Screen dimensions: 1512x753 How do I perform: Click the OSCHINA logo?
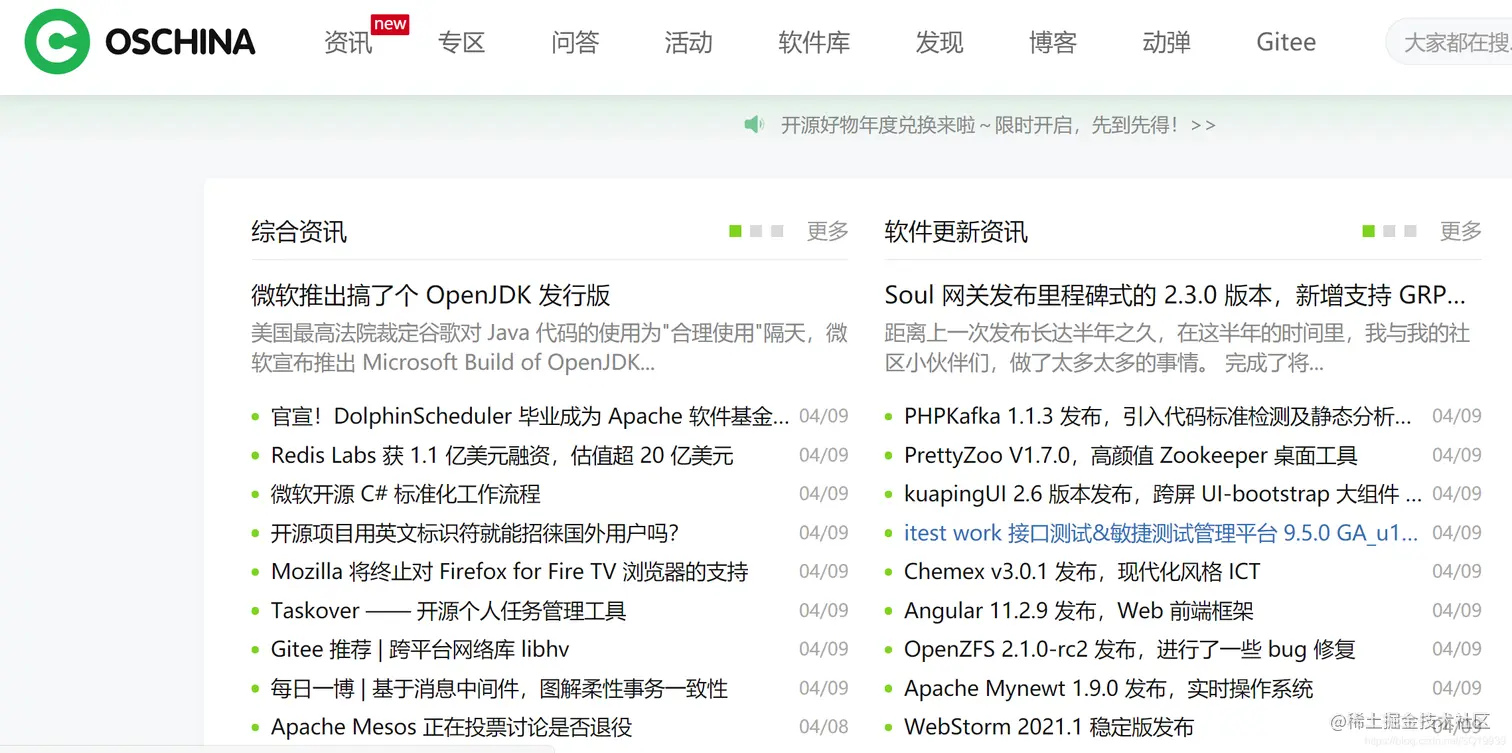pos(140,42)
